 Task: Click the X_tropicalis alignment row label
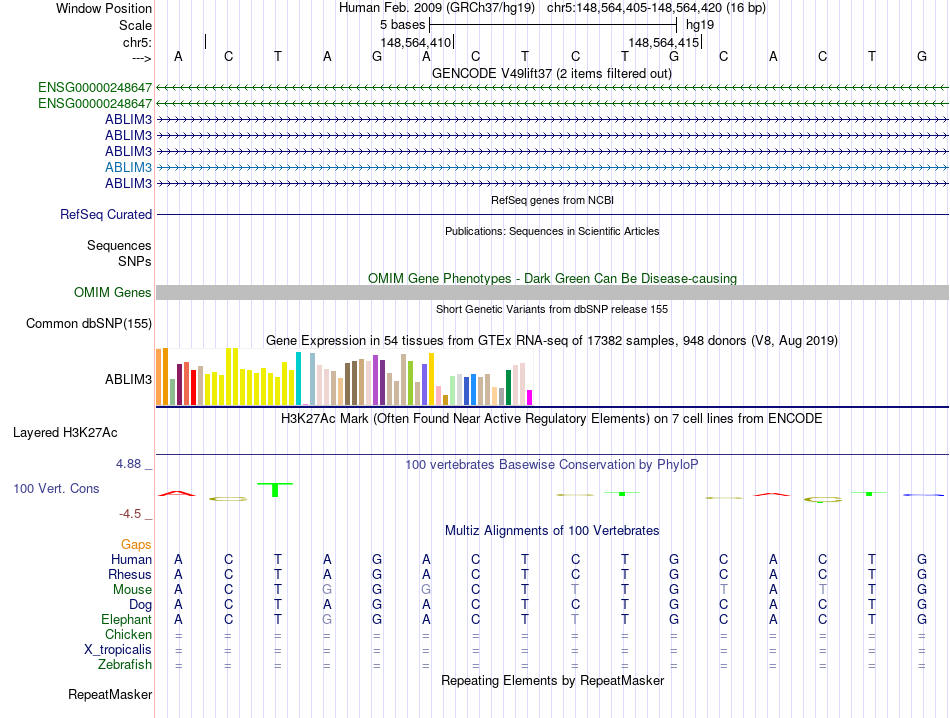pyautogui.click(x=118, y=650)
